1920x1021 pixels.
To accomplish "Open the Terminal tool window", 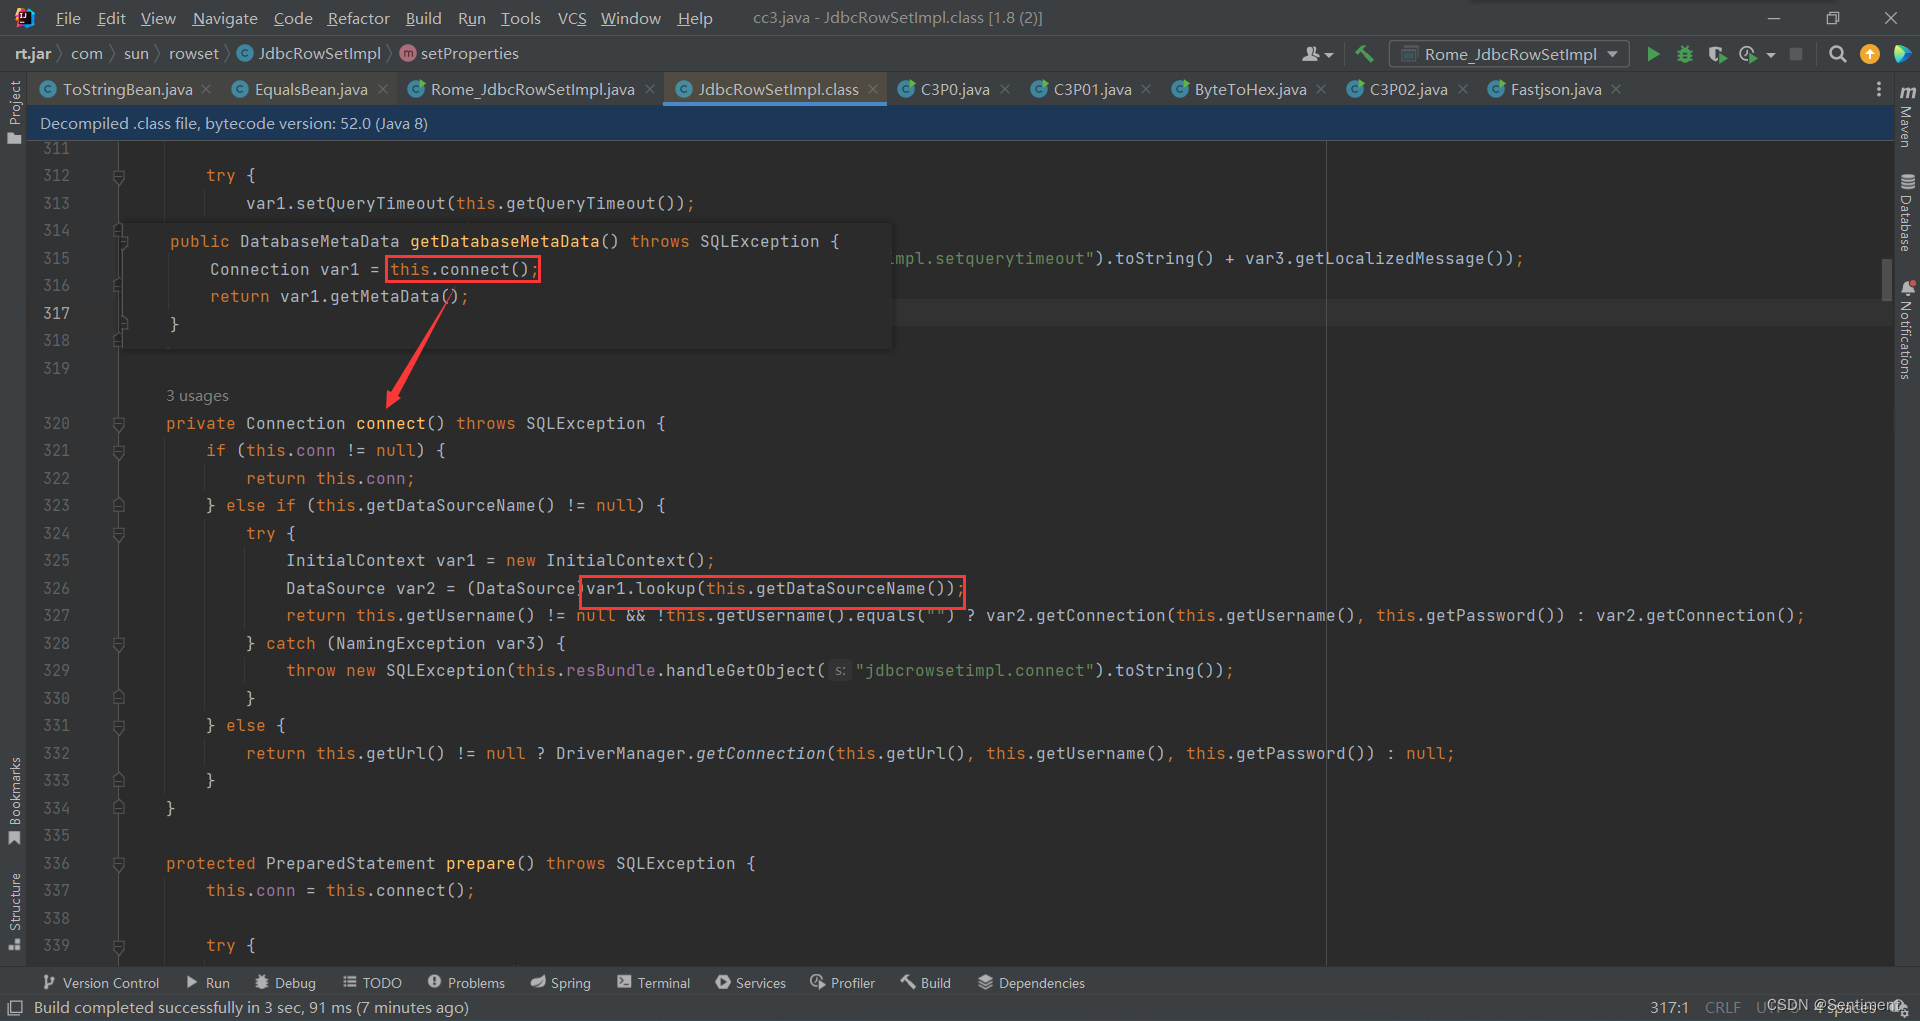I will tap(653, 983).
